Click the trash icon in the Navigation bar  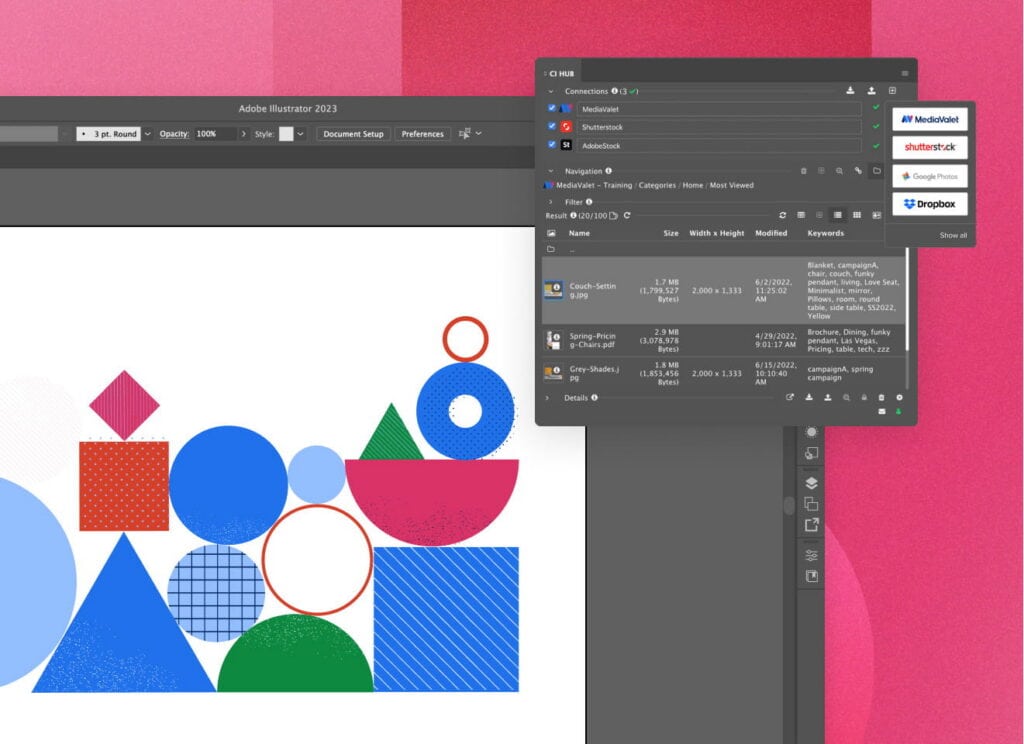pyautogui.click(x=804, y=171)
